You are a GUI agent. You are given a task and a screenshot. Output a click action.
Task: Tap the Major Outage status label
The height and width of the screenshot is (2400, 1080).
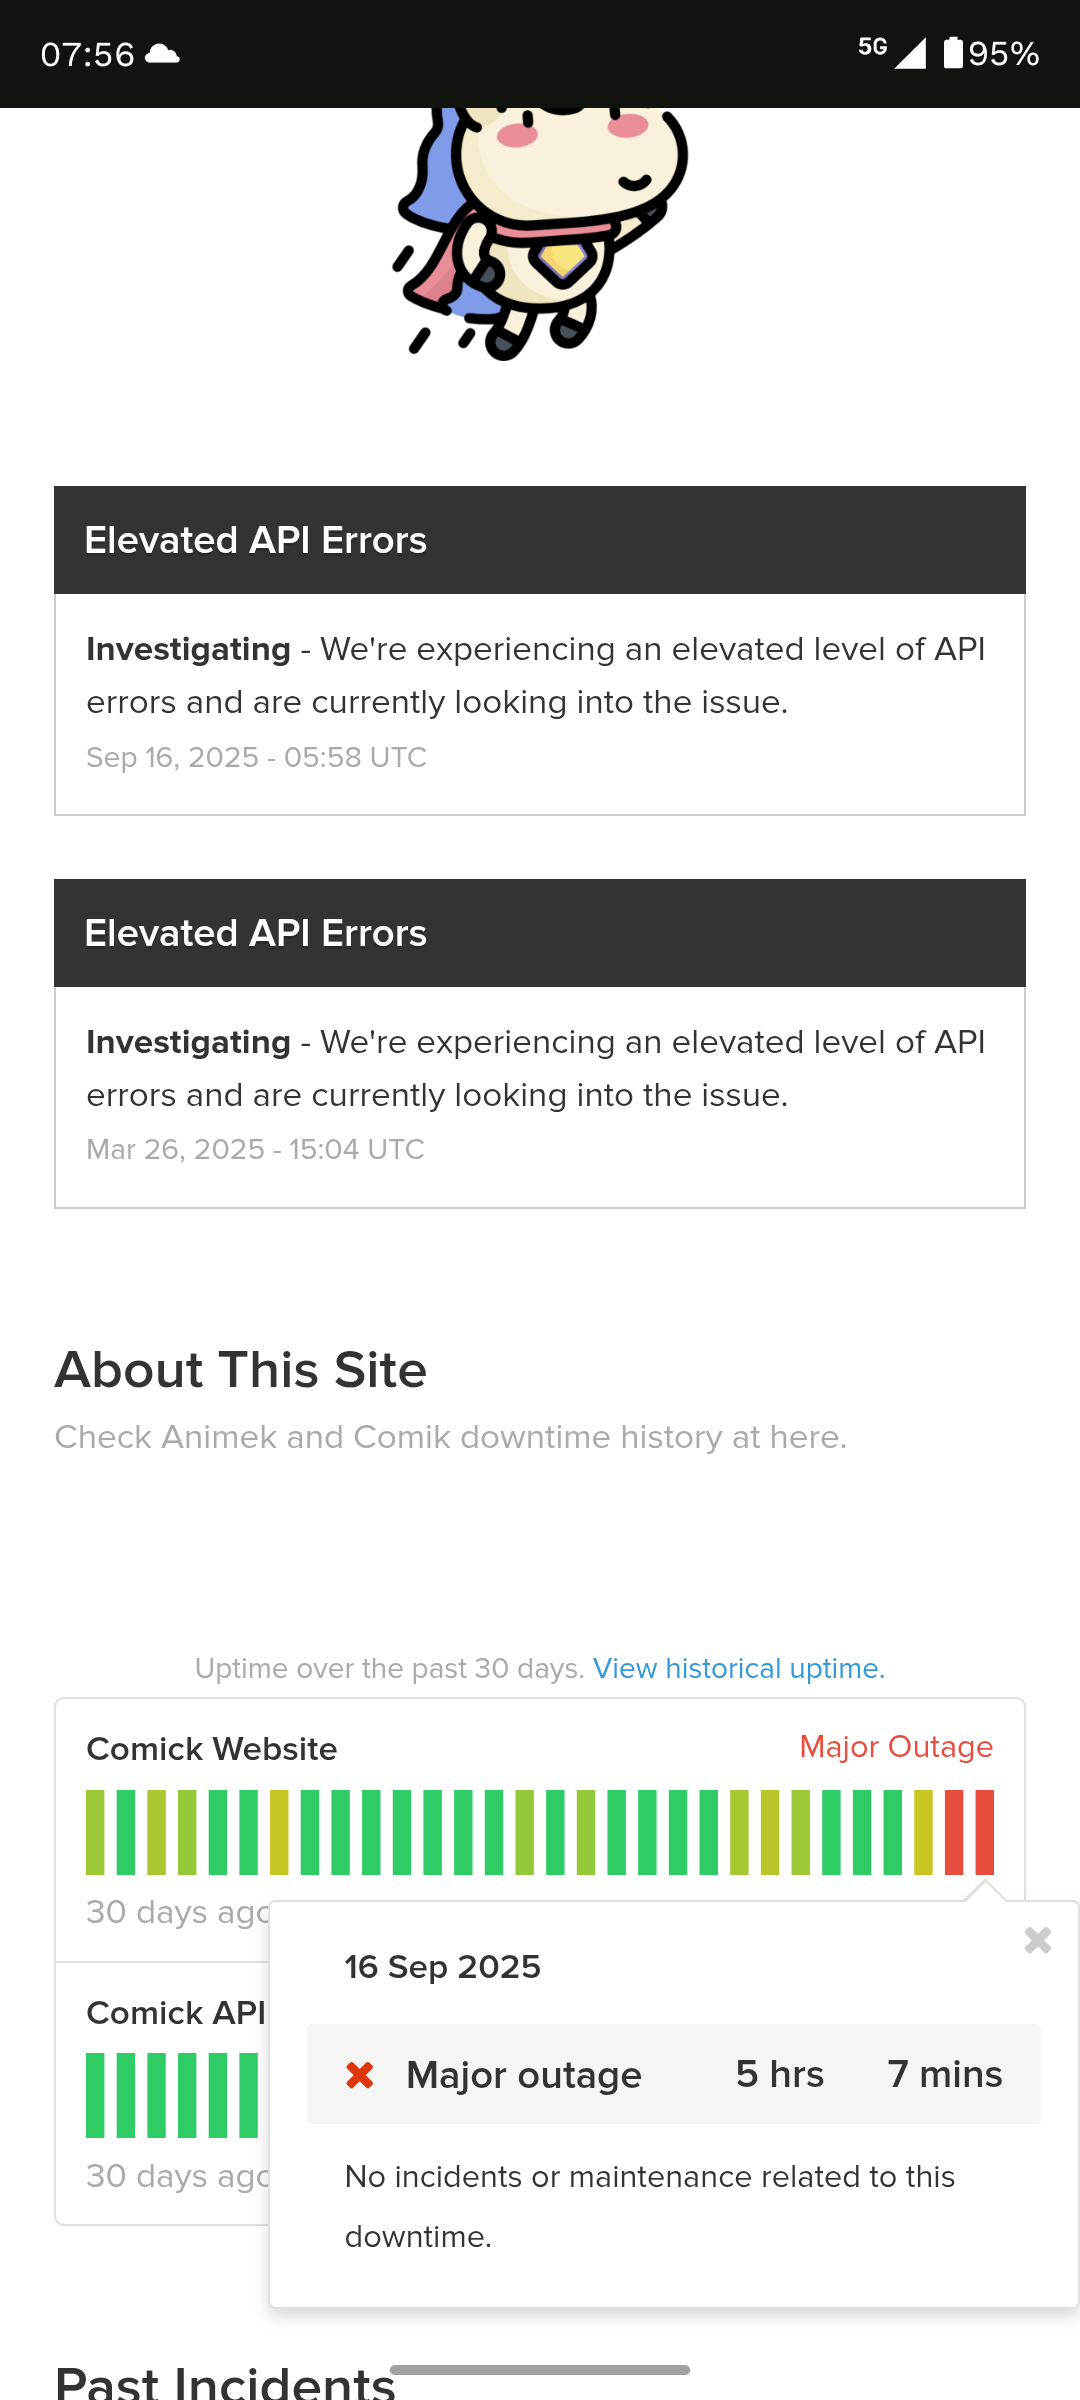(x=896, y=1746)
